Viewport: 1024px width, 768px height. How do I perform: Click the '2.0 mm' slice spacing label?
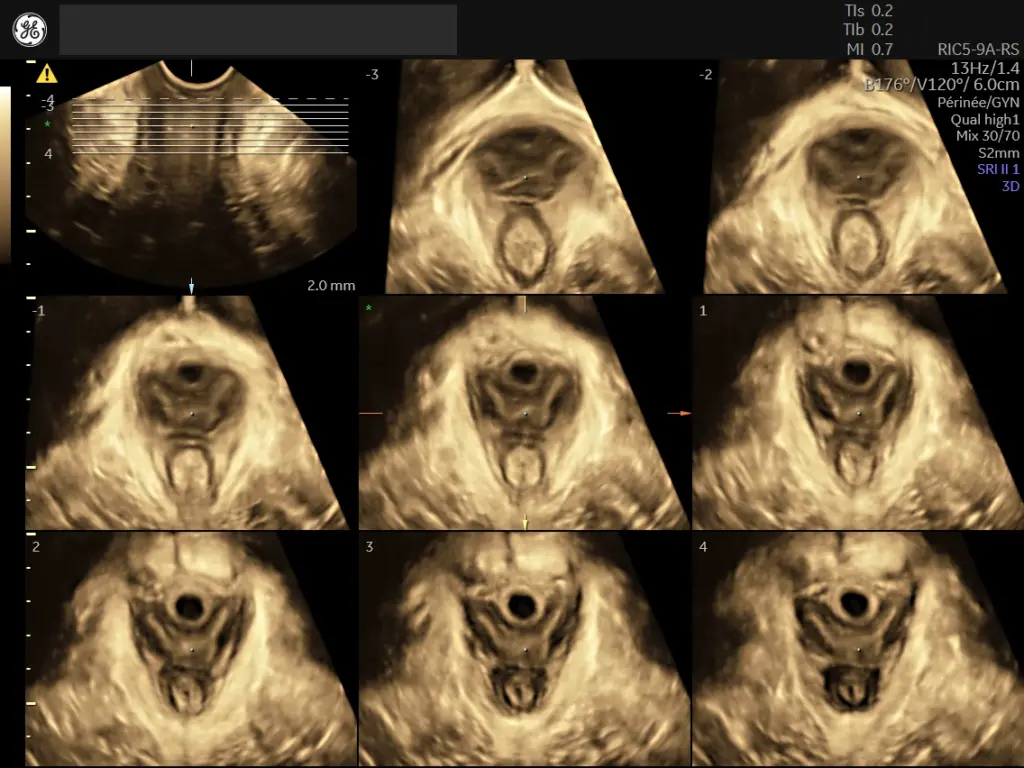[331, 285]
